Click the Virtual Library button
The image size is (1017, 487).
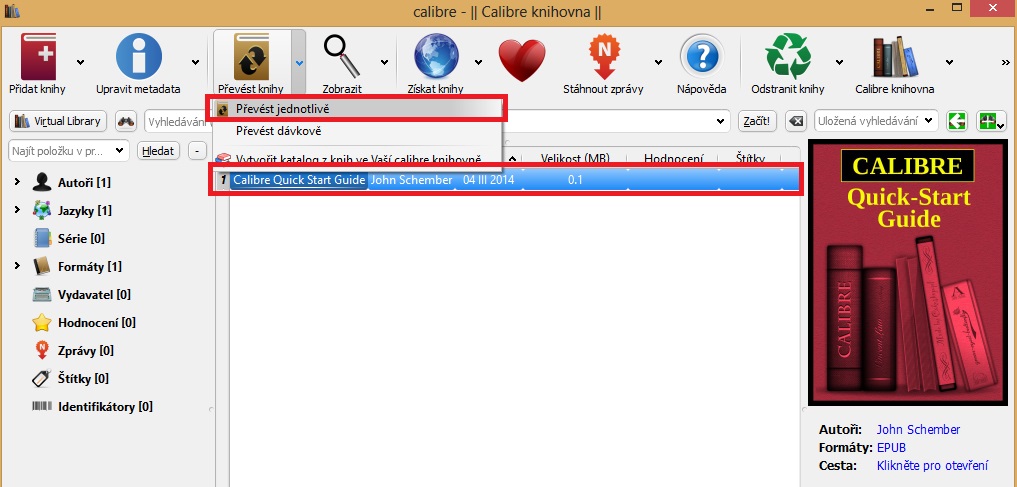(58, 121)
